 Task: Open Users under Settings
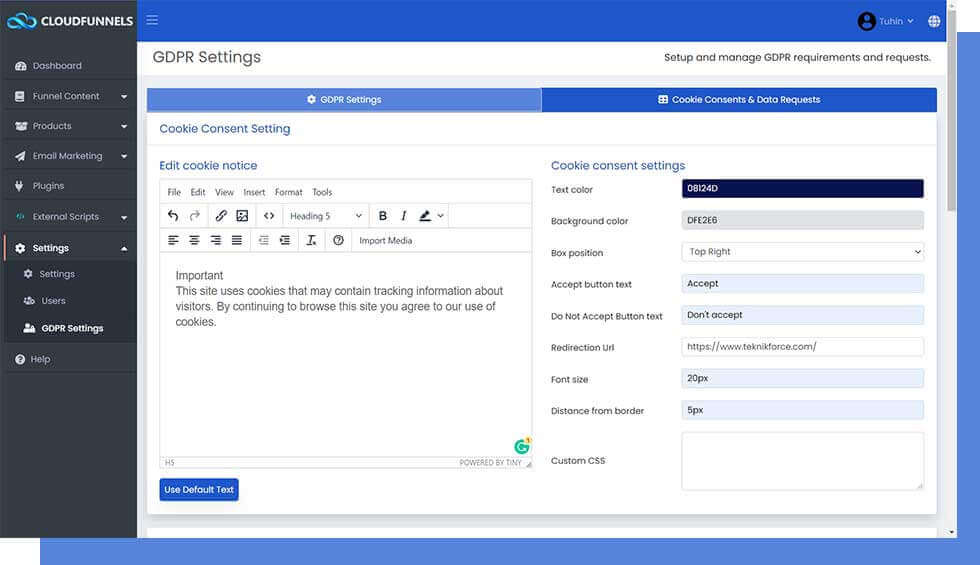coord(53,301)
